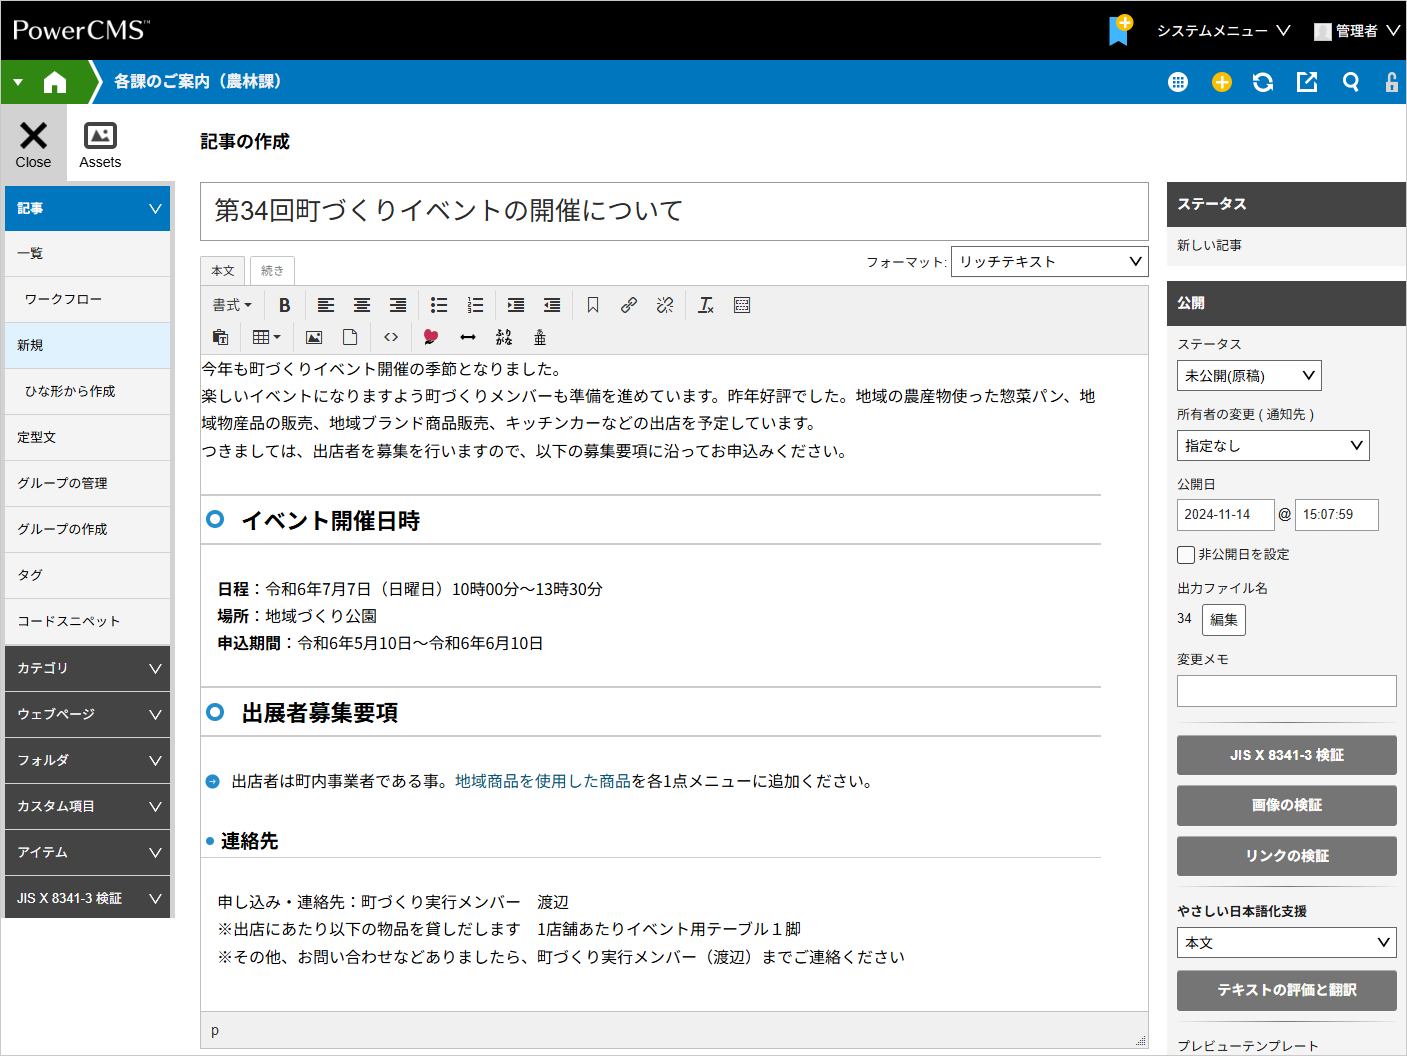Click the yellow plus create icon

pyautogui.click(x=1222, y=82)
